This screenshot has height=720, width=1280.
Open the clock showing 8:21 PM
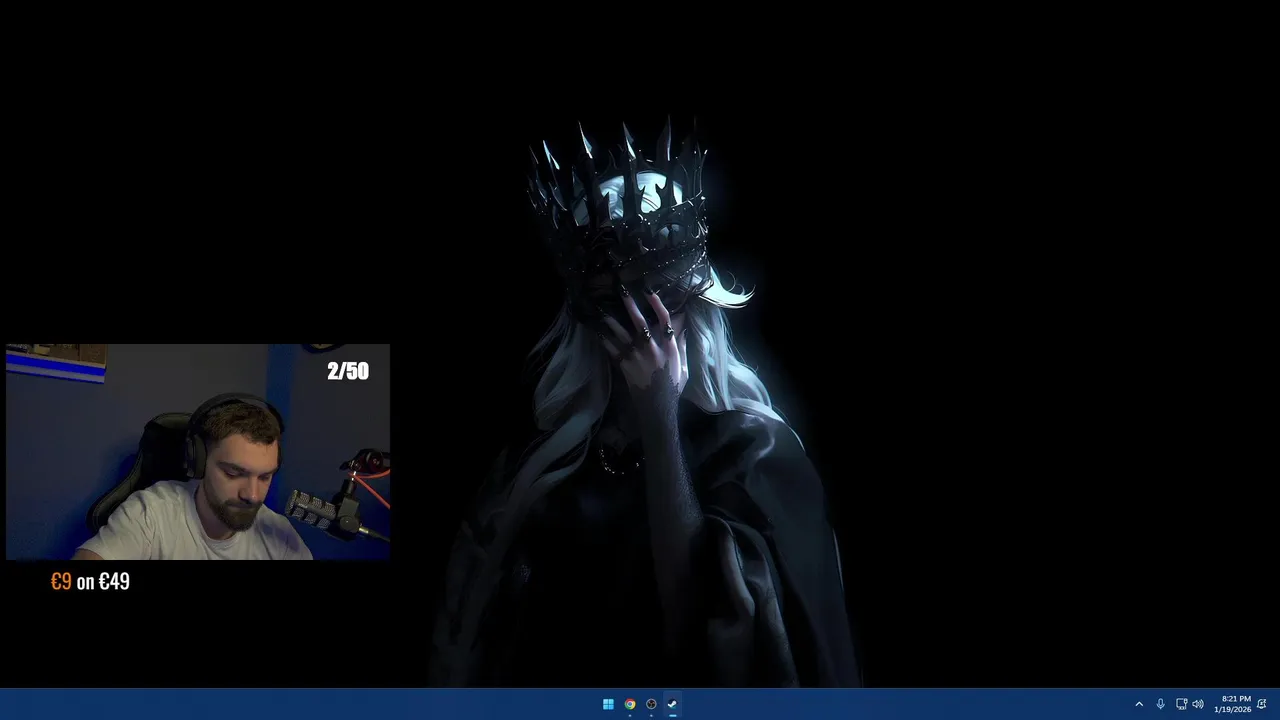click(1232, 704)
